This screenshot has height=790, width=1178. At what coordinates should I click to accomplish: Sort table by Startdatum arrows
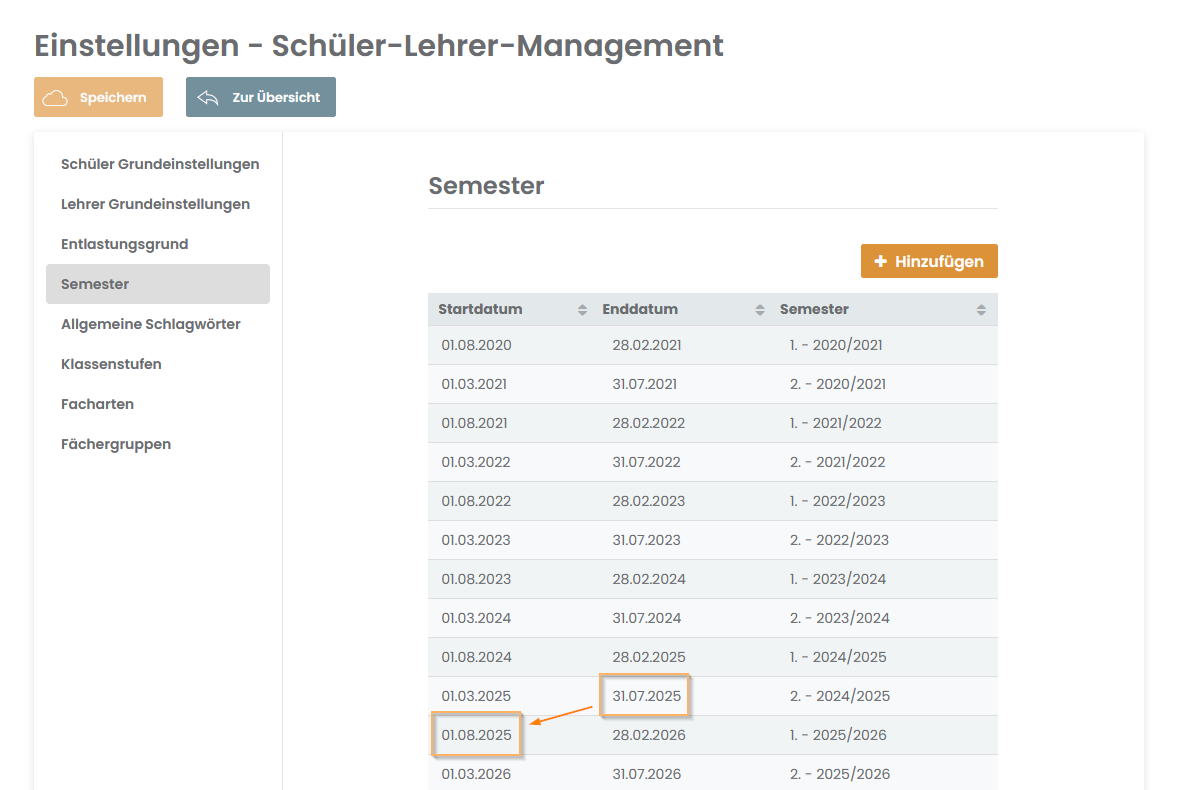coord(582,310)
